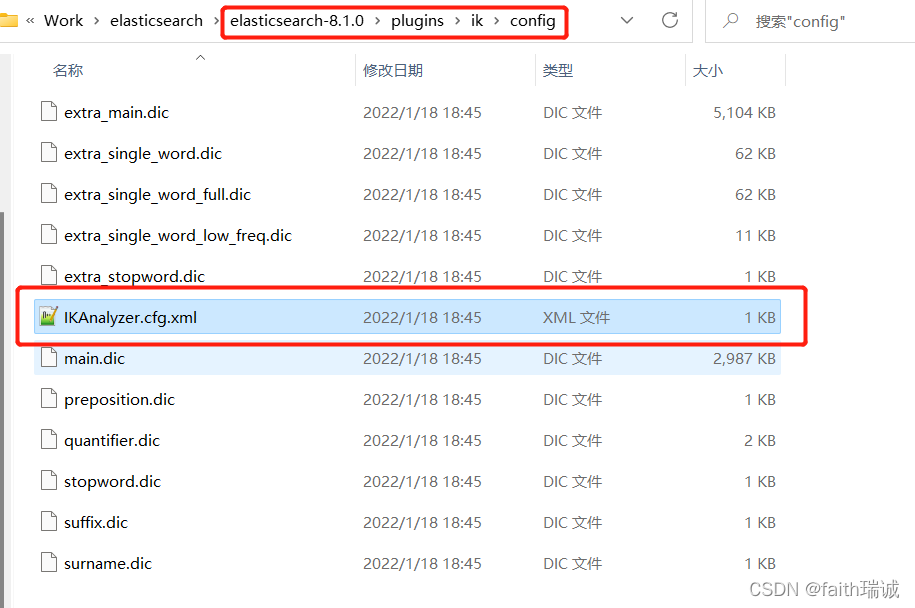The width and height of the screenshot is (915, 608).
Task: Click the XML 文件 type cell
Action: click(x=577, y=317)
